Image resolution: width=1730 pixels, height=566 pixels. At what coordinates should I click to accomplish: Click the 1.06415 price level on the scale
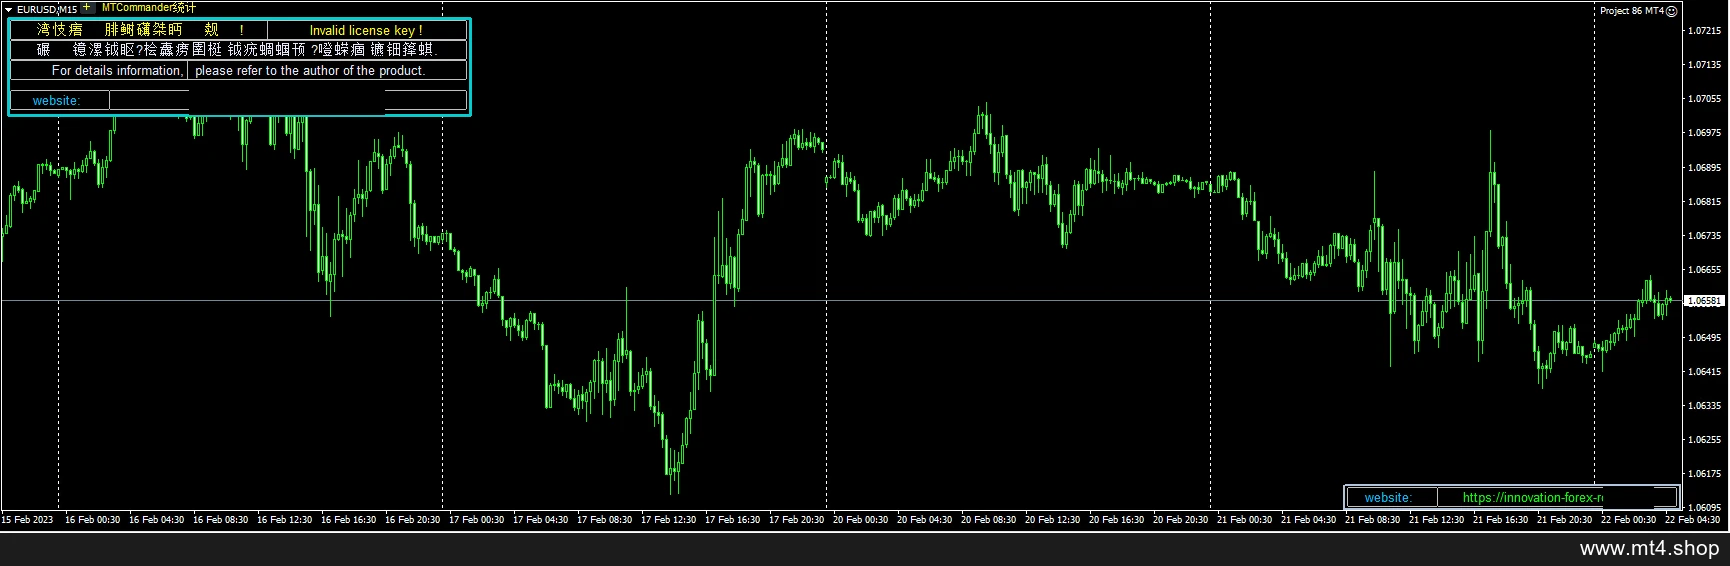point(1704,372)
